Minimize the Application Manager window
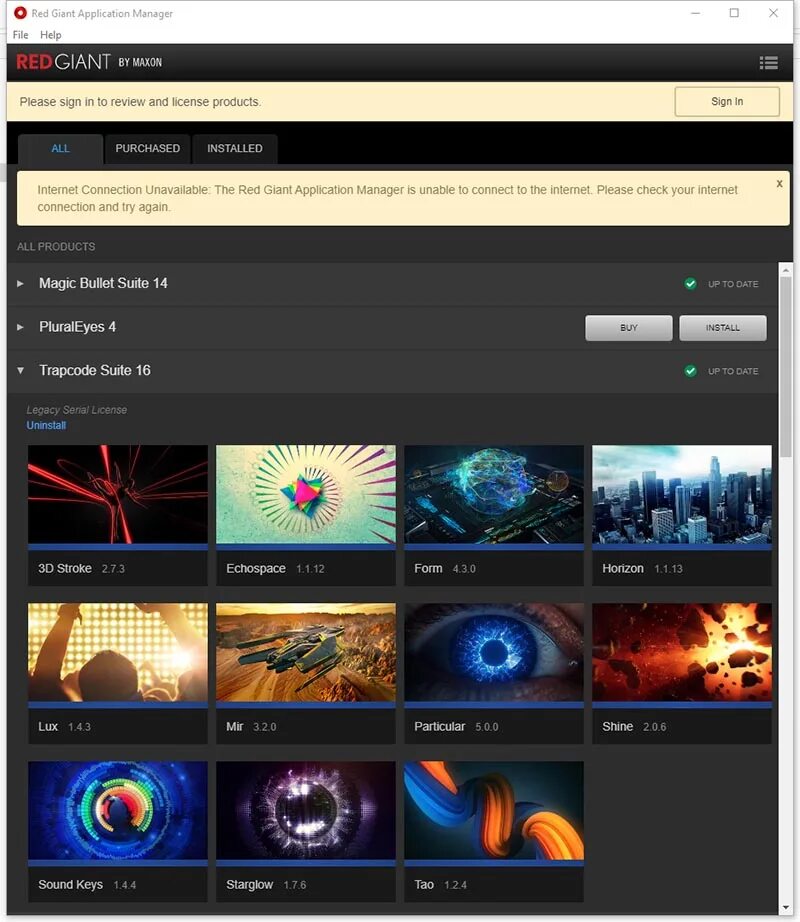This screenshot has height=922, width=800. (x=695, y=13)
